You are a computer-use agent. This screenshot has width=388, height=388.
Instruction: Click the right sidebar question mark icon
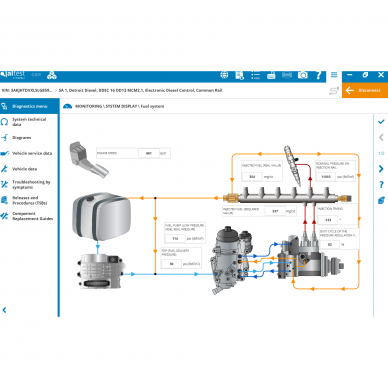point(381,184)
